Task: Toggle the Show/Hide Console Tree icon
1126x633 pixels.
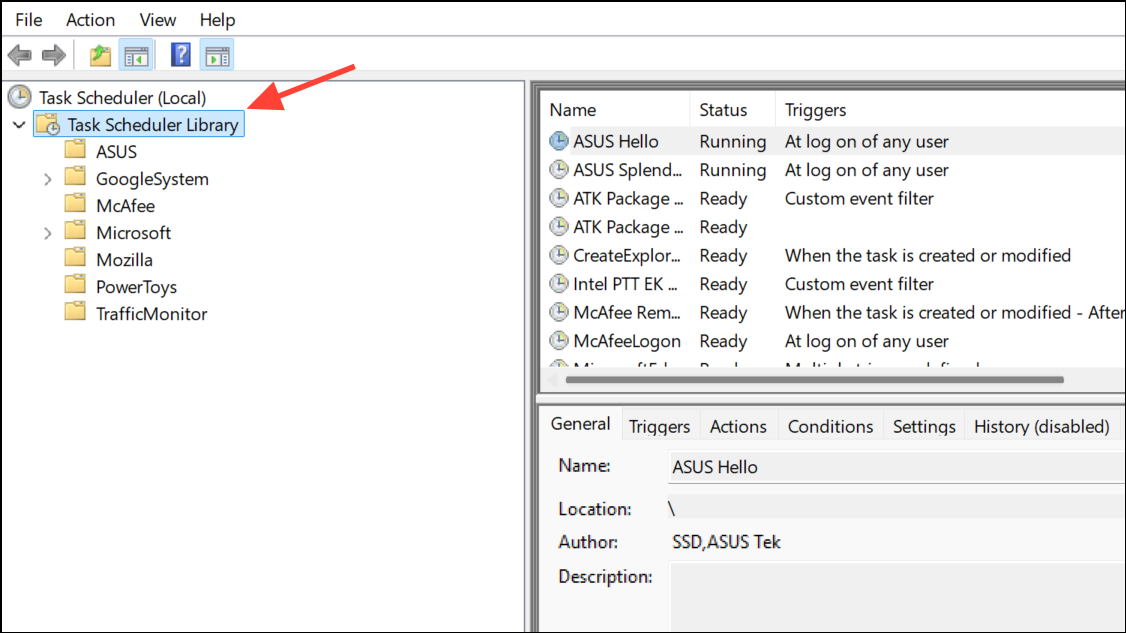Action: coord(136,55)
